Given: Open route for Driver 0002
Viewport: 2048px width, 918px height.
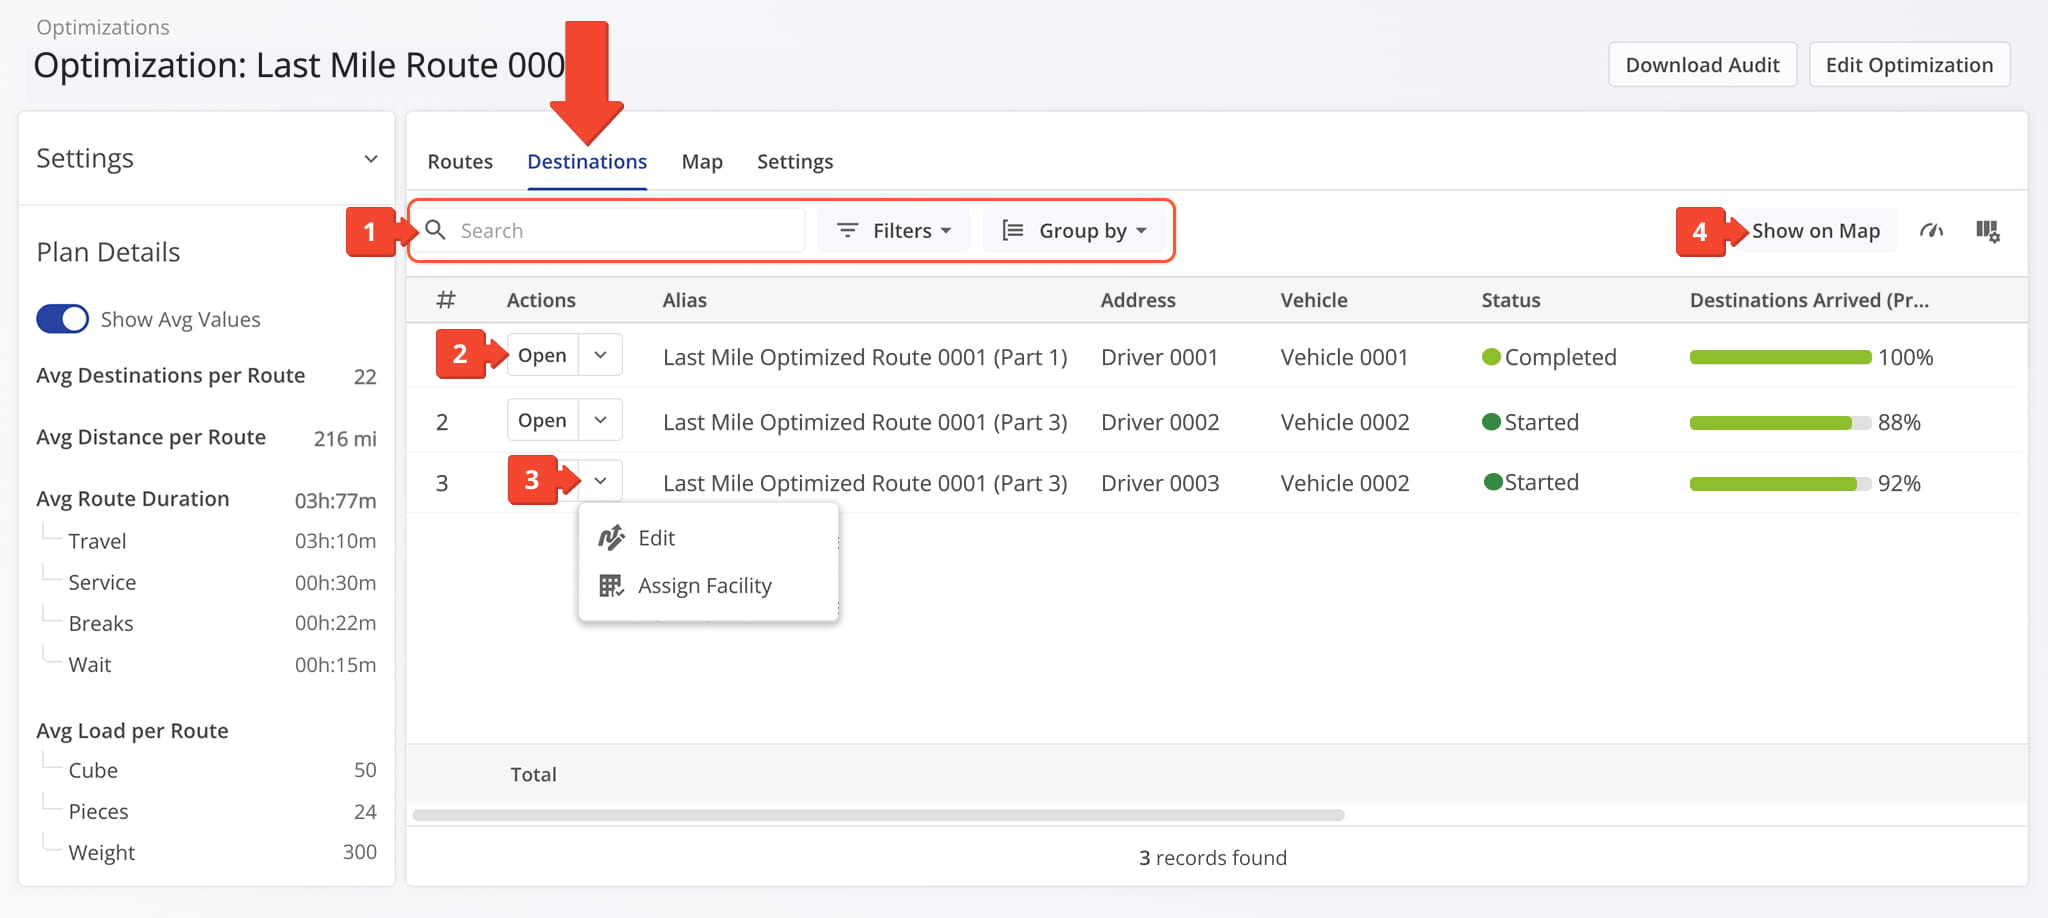Looking at the screenshot, I should pos(542,420).
